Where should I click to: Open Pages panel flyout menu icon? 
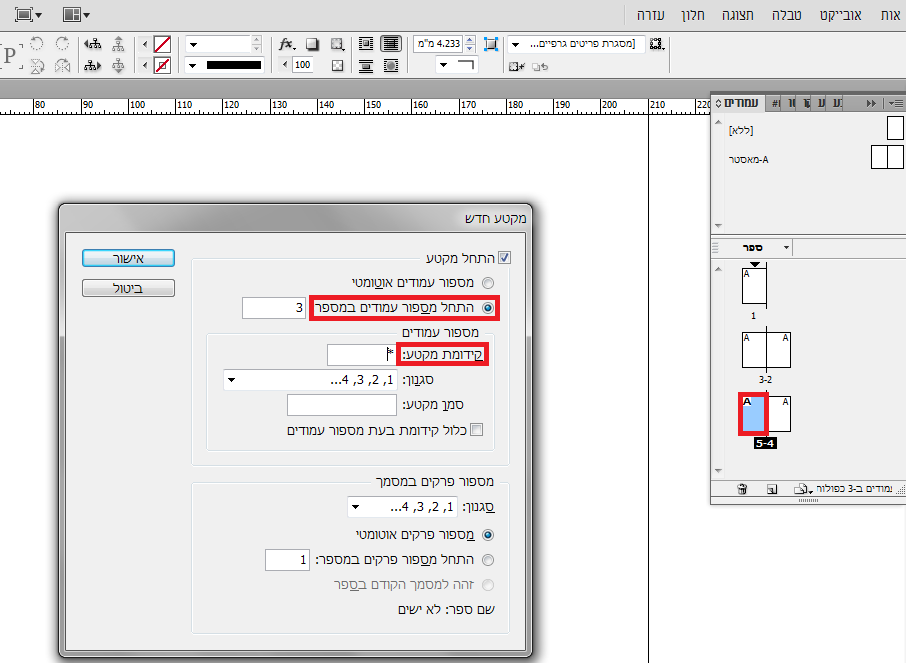click(x=895, y=103)
